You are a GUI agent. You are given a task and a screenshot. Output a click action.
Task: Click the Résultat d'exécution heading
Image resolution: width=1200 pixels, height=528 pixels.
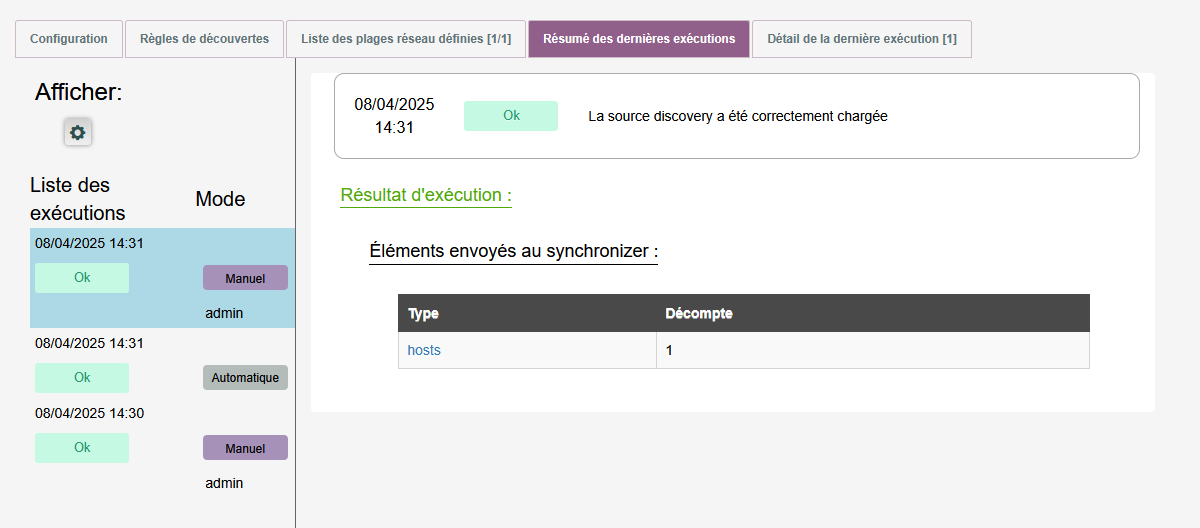point(426,195)
